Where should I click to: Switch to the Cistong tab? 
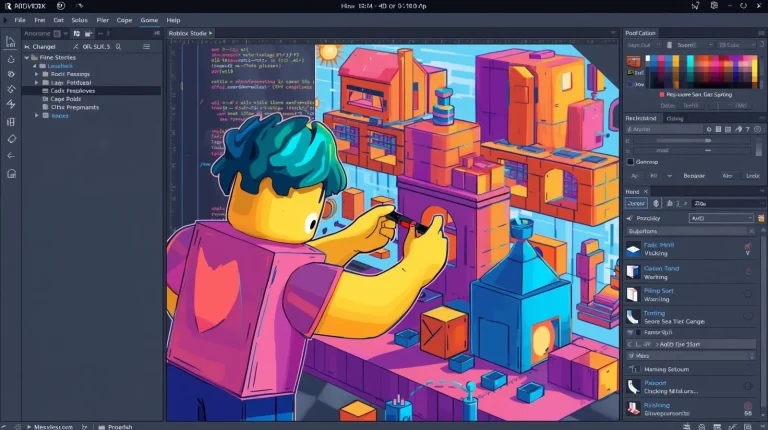[x=674, y=119]
